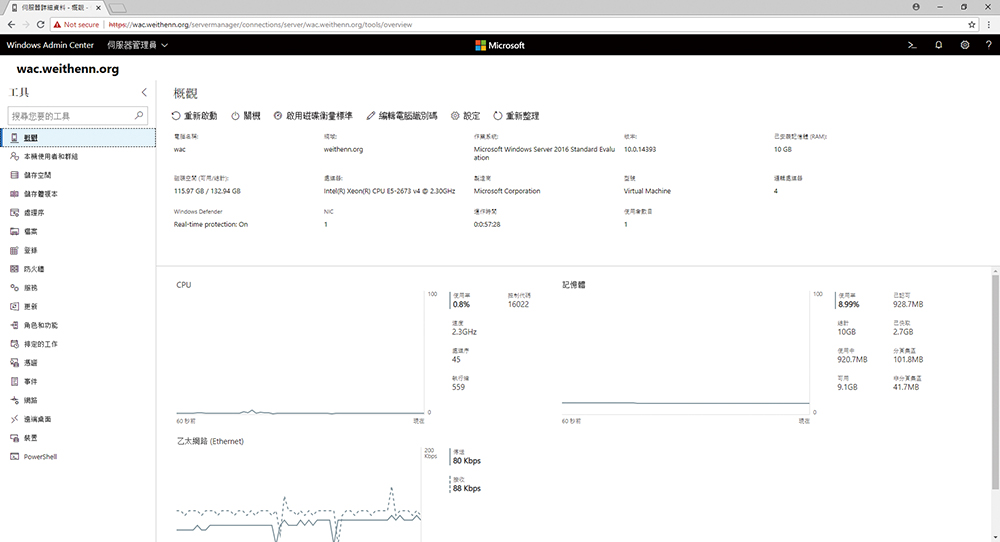Click Windows Admin Center home link
1000x542 pixels.
(50, 45)
